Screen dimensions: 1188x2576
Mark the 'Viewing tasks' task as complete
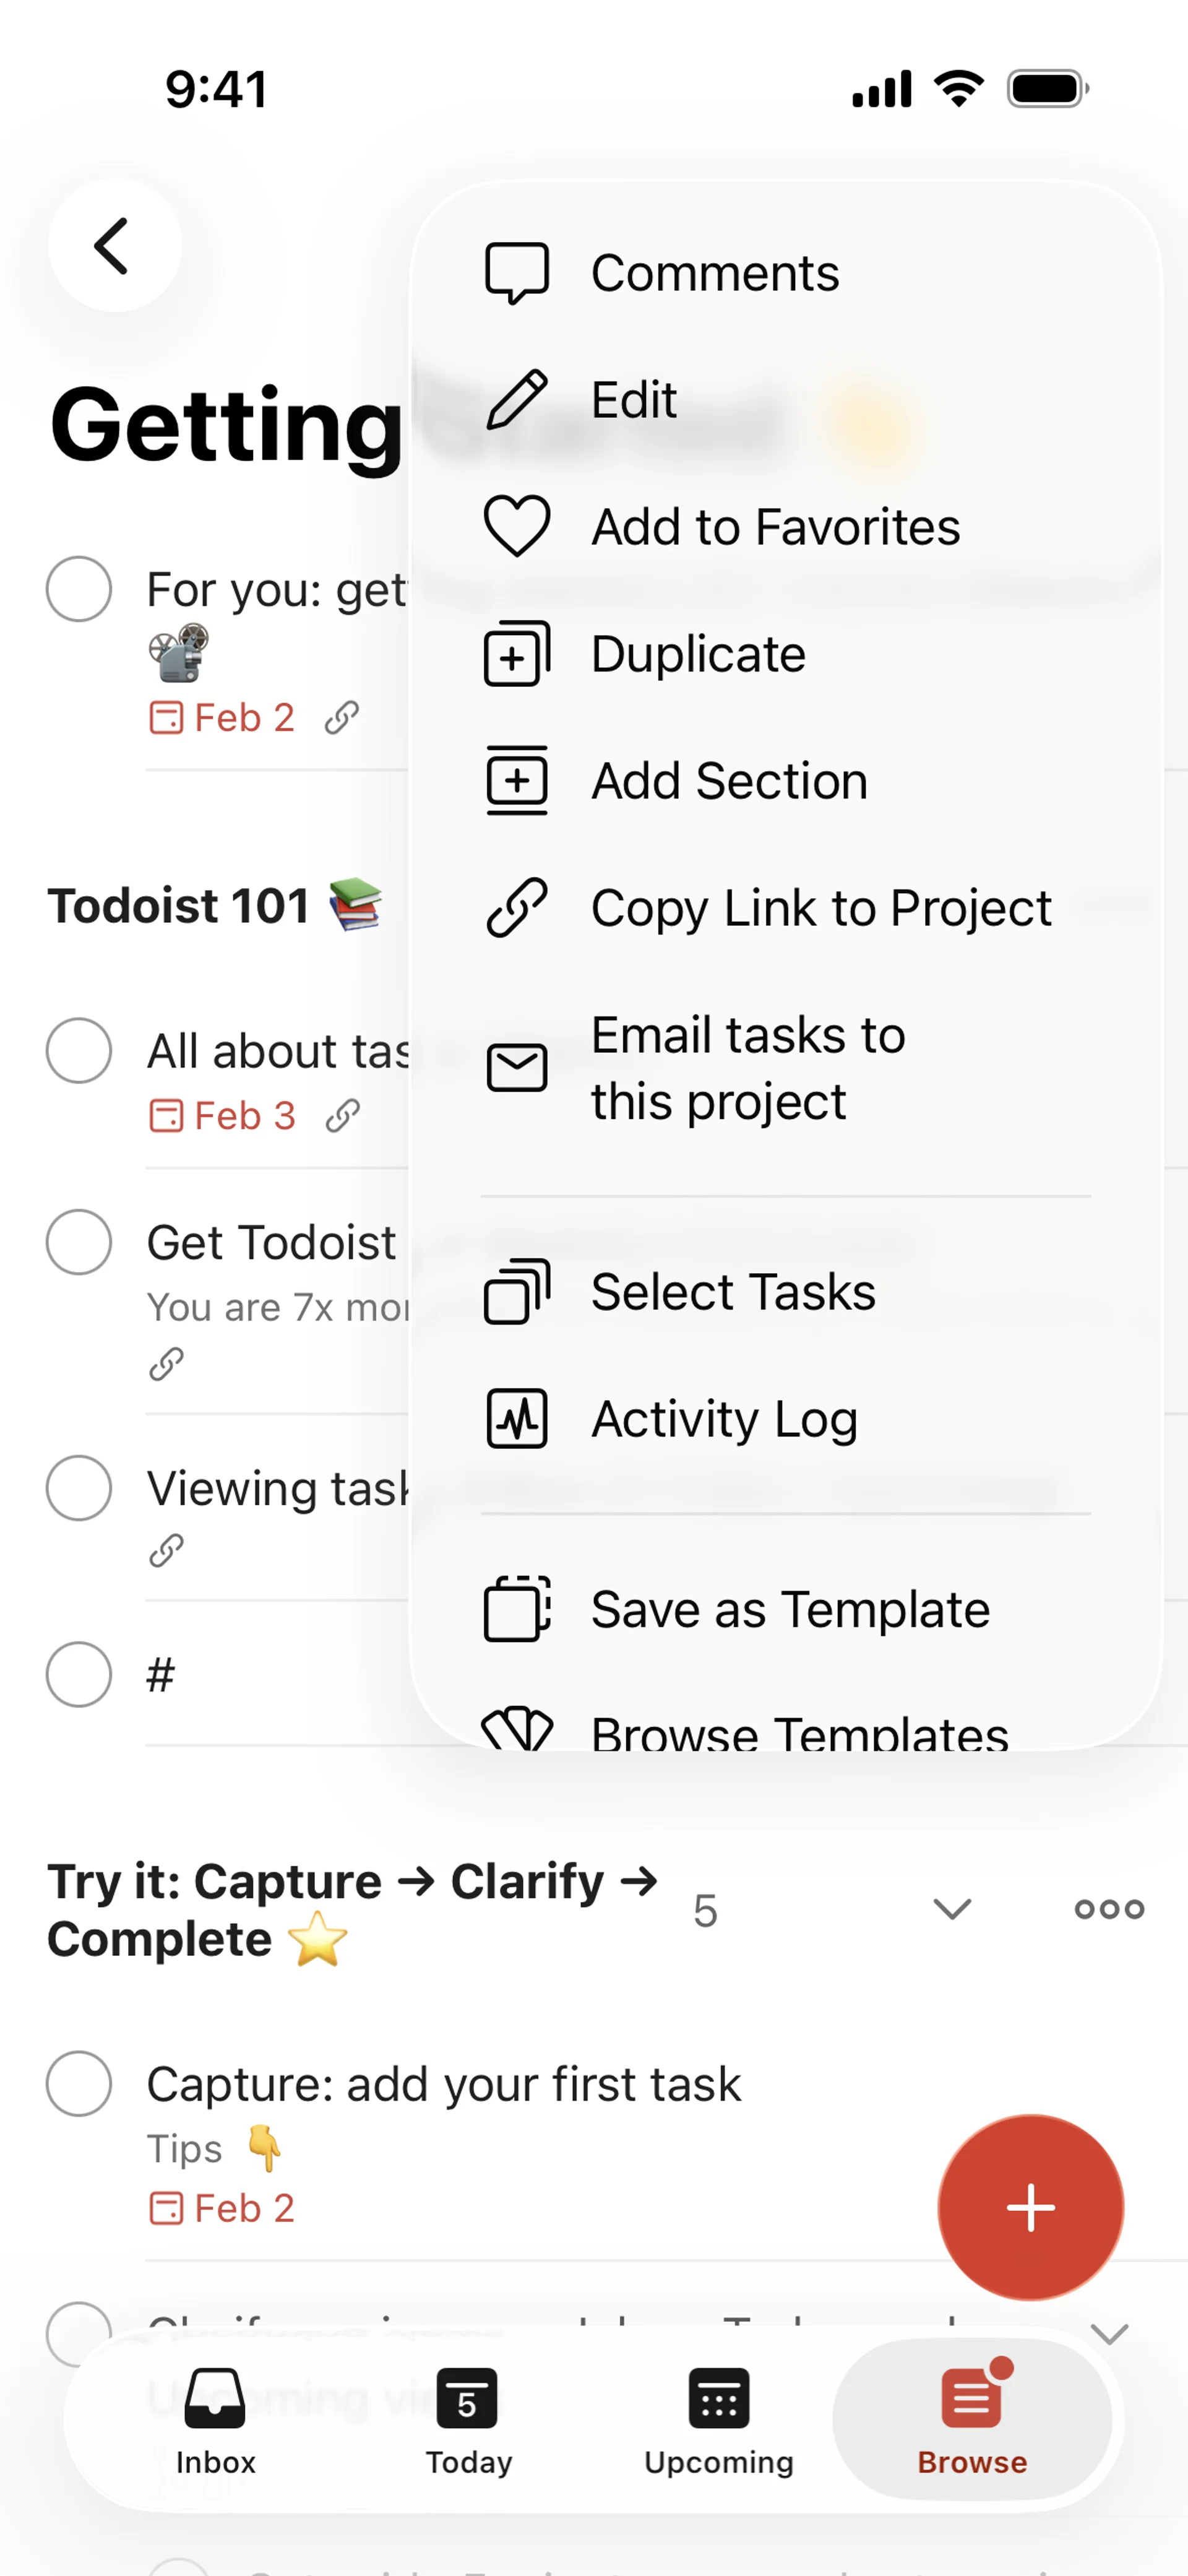[x=79, y=1487]
